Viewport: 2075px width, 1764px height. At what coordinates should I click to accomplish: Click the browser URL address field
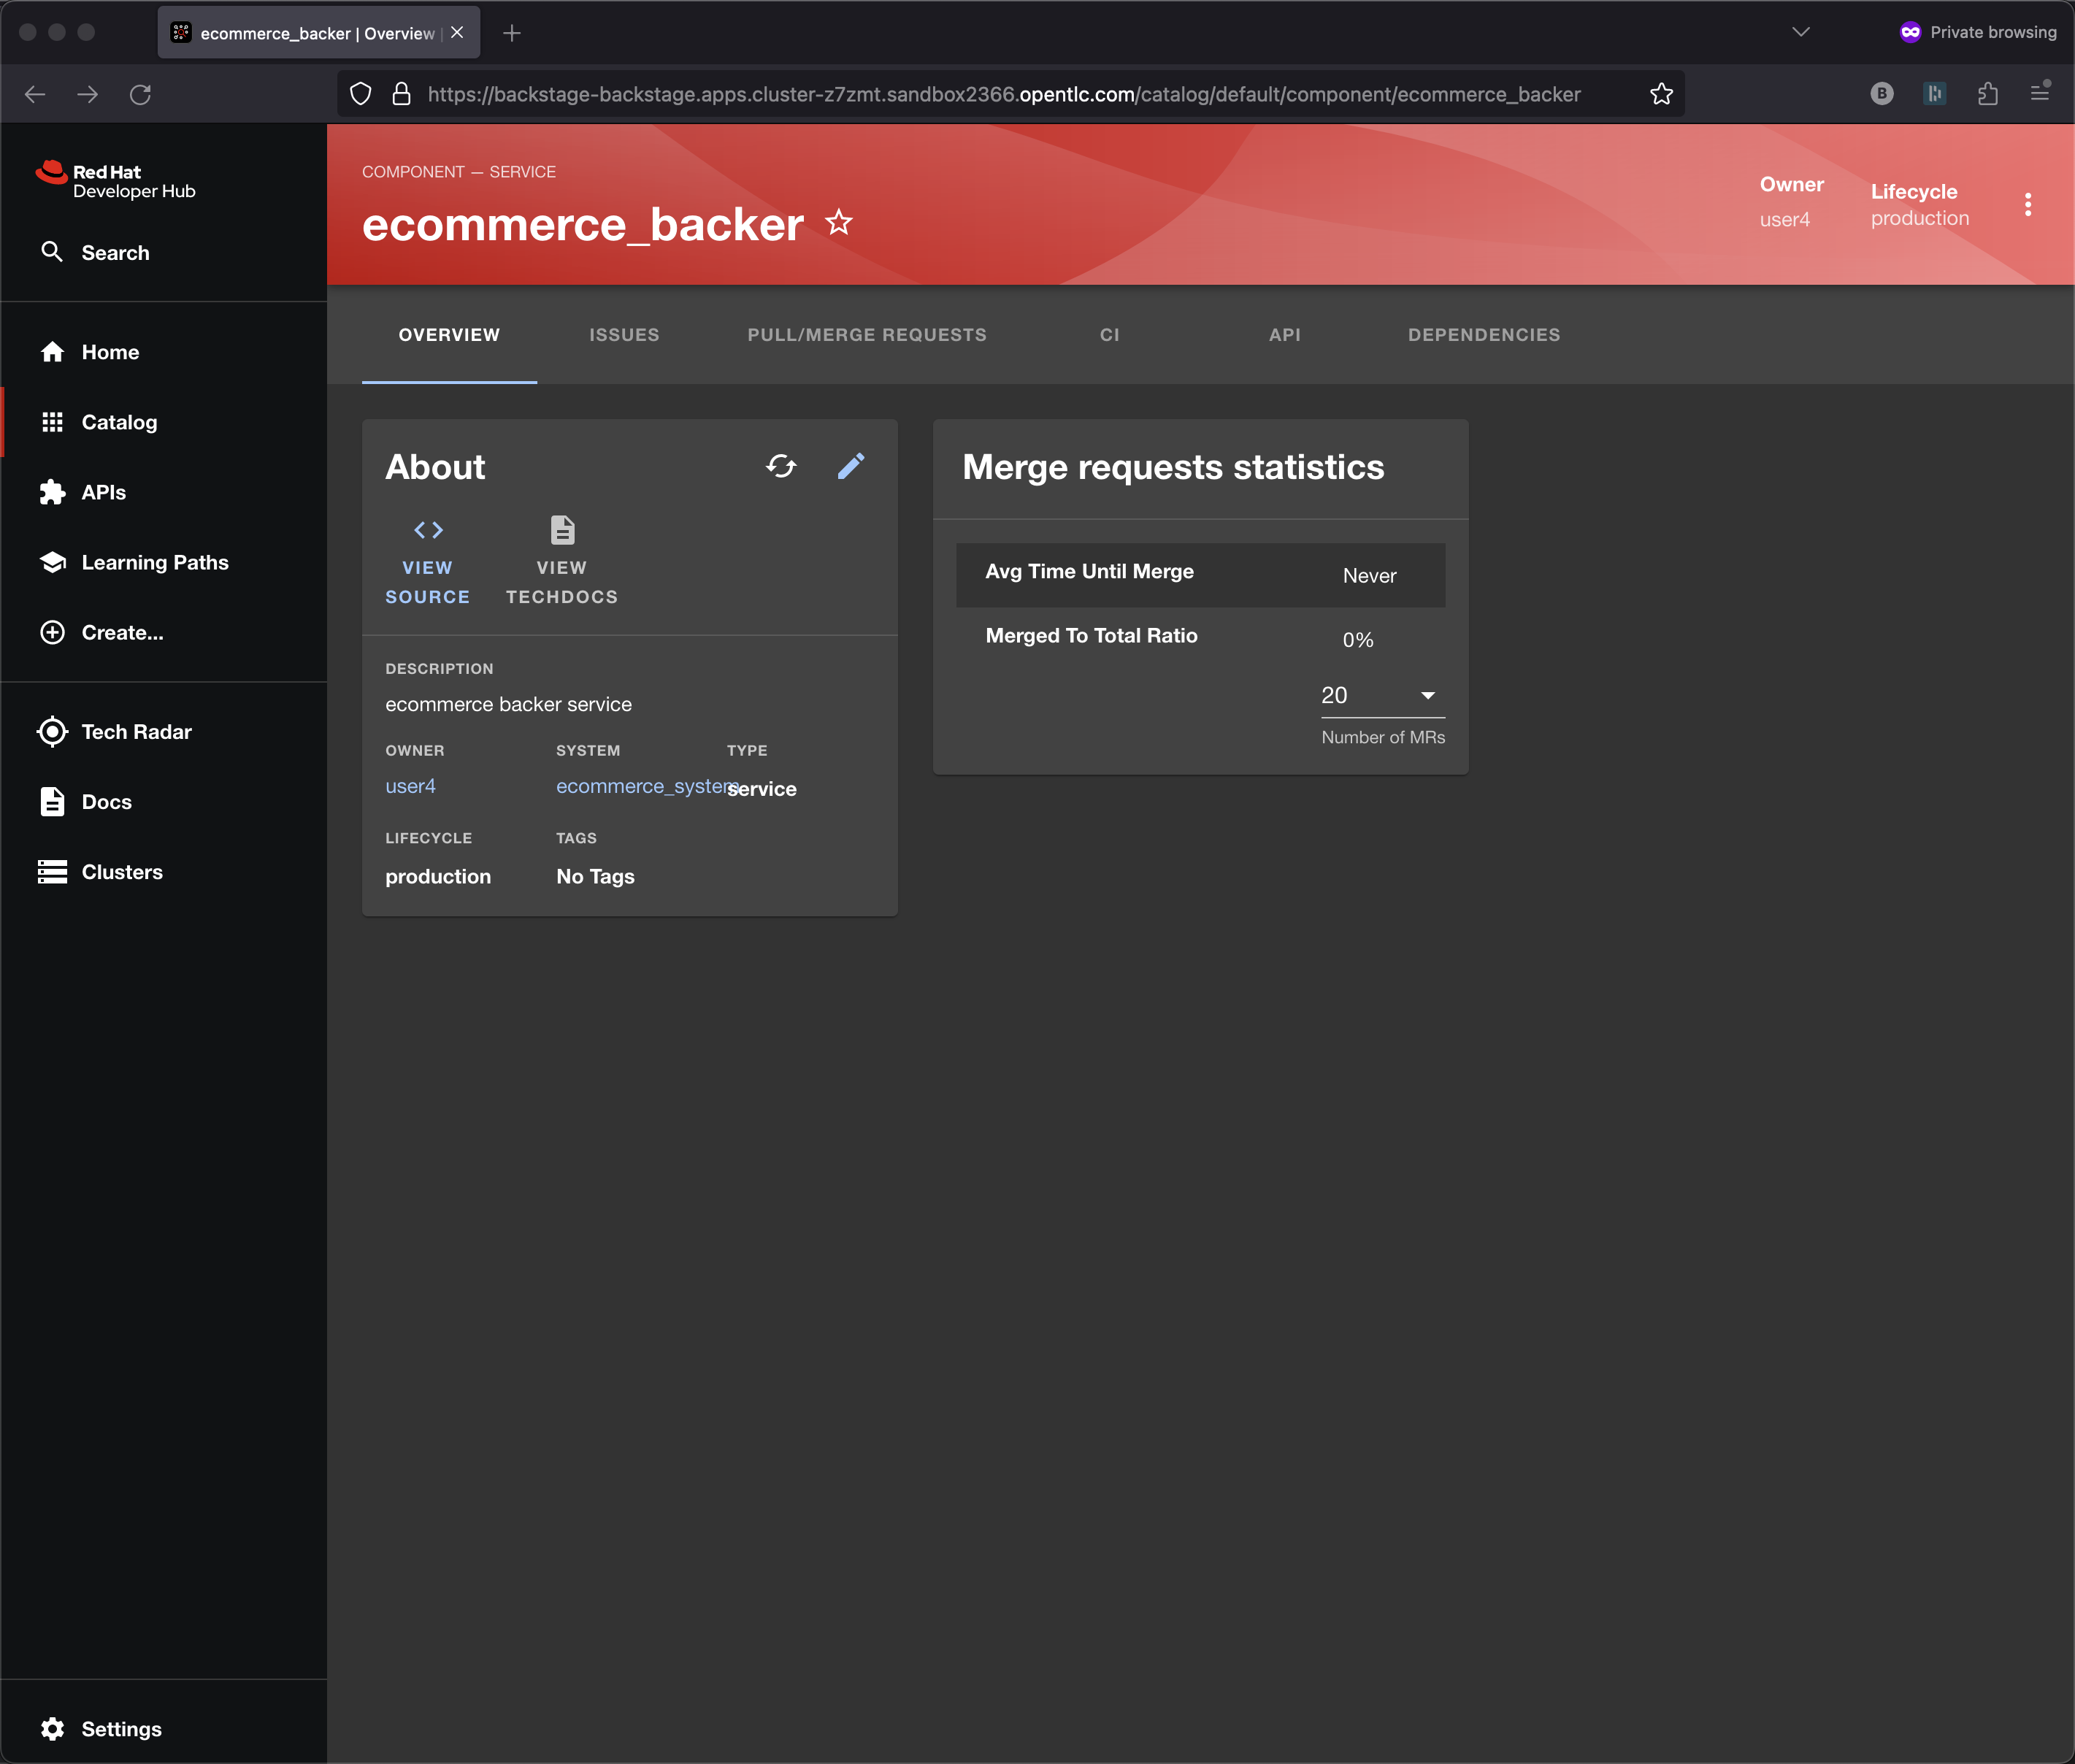(x=1003, y=94)
